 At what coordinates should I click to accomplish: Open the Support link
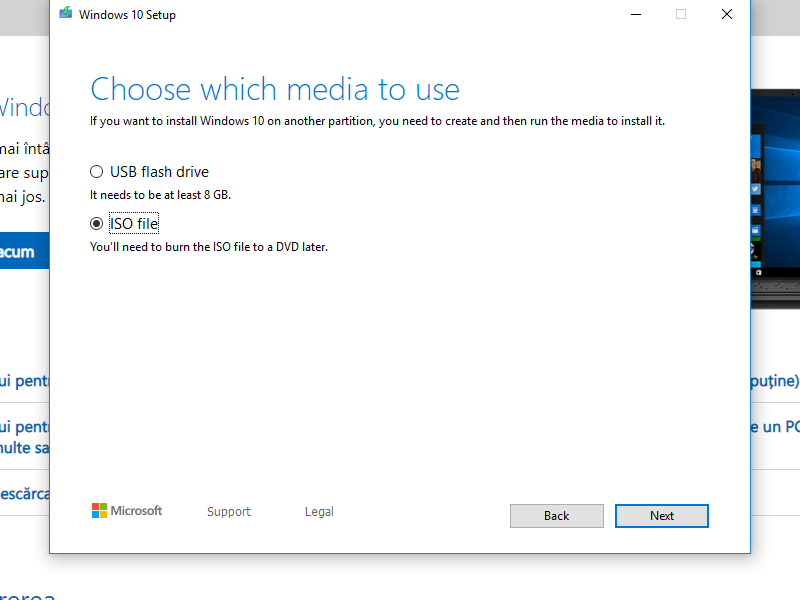coord(228,511)
